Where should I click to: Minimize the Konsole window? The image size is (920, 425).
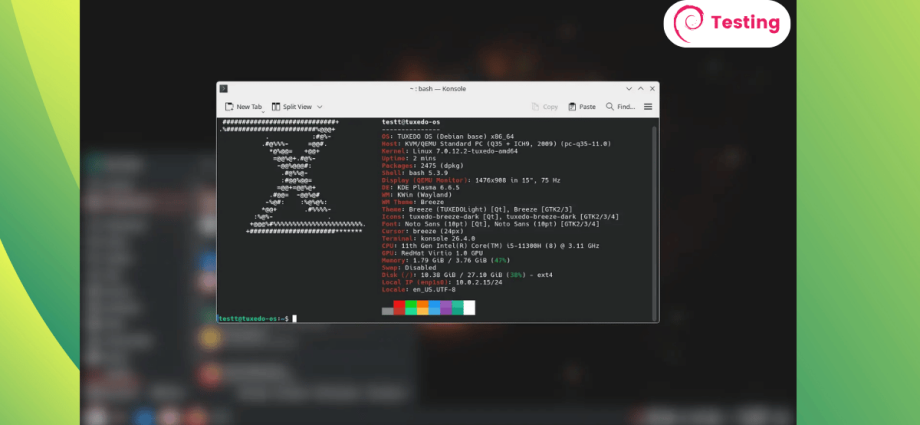[x=629, y=89]
